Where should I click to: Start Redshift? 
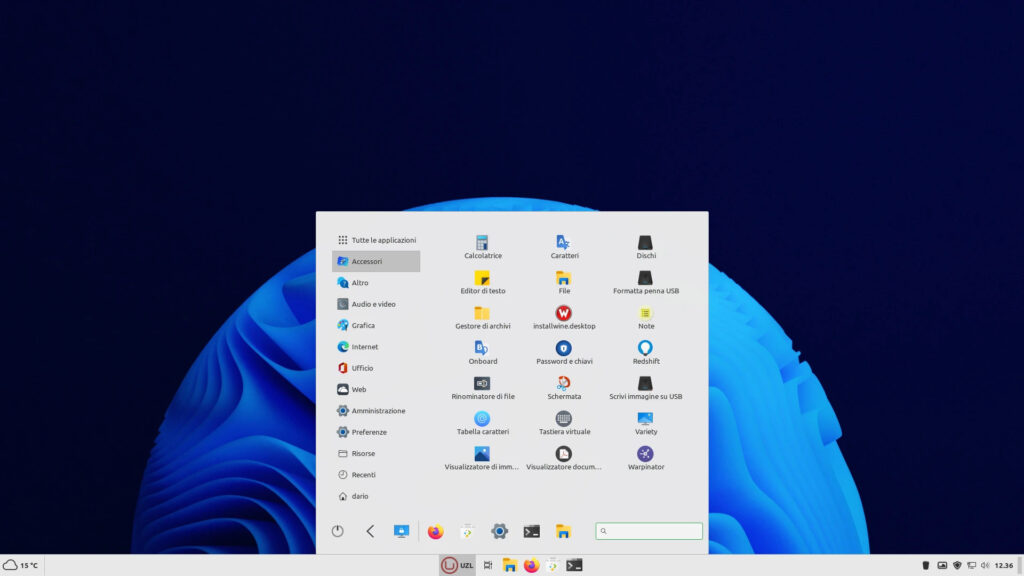(645, 353)
